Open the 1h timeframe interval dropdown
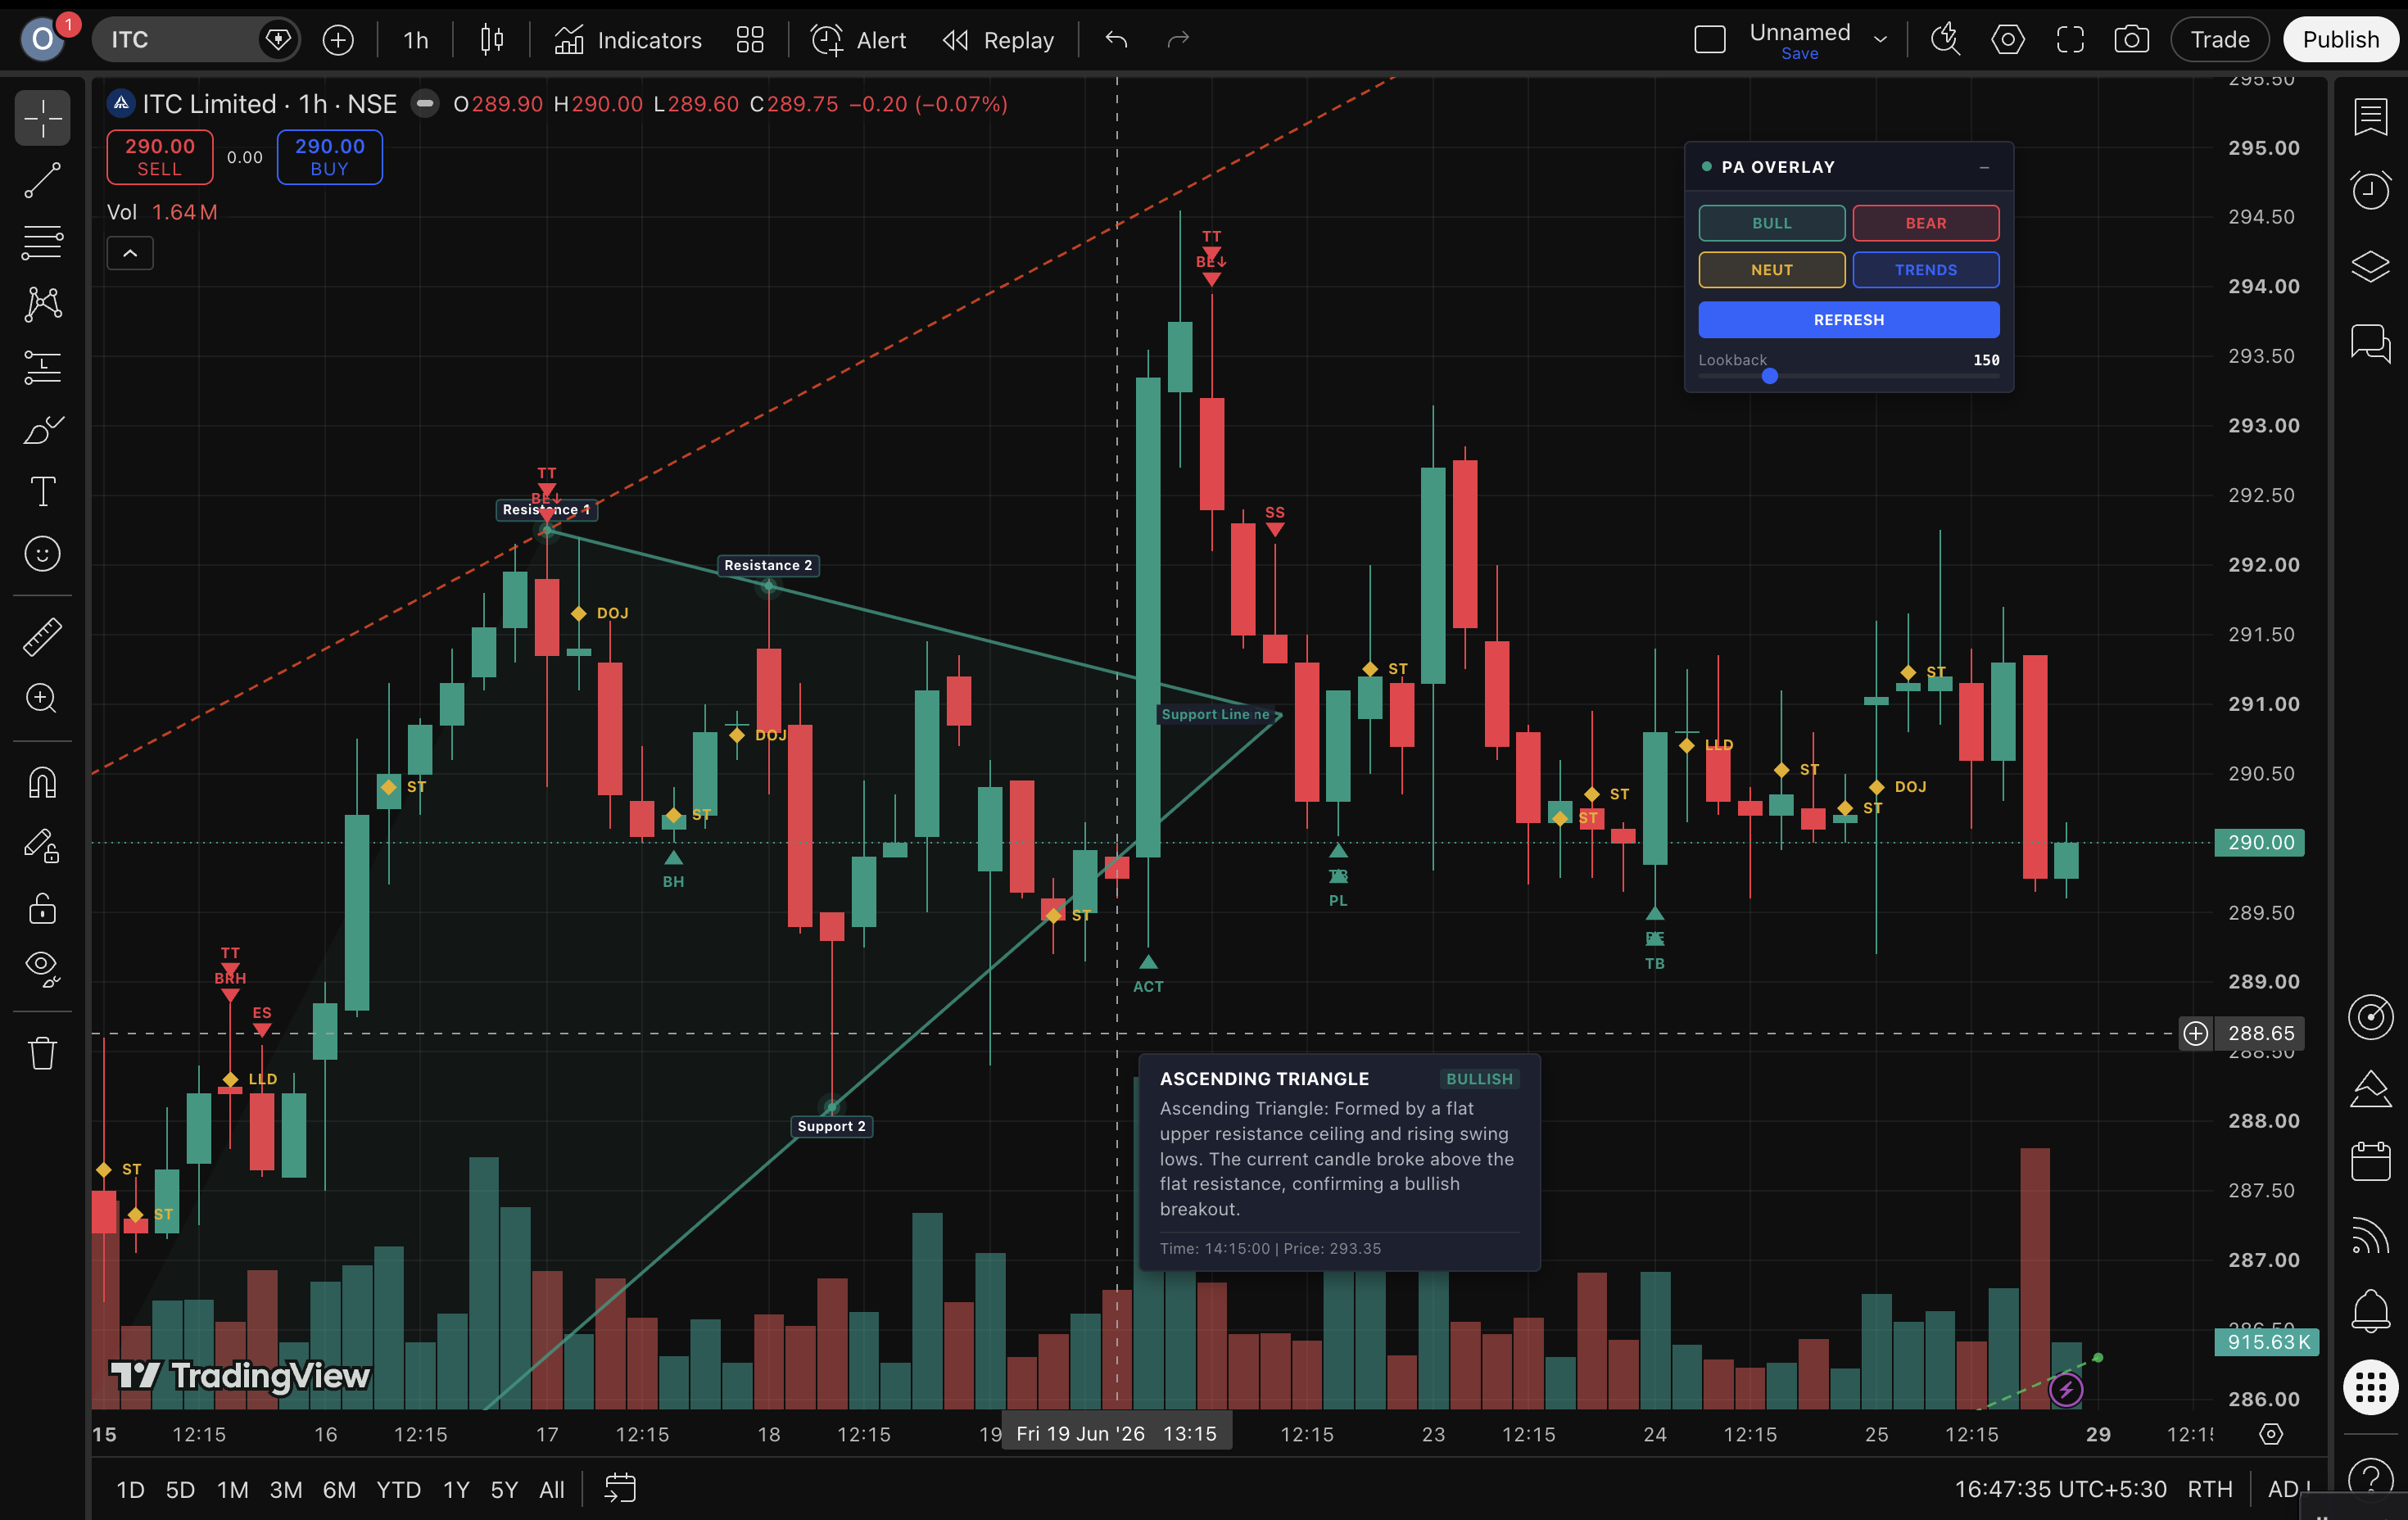Image resolution: width=2408 pixels, height=1520 pixels. pyautogui.click(x=415, y=40)
